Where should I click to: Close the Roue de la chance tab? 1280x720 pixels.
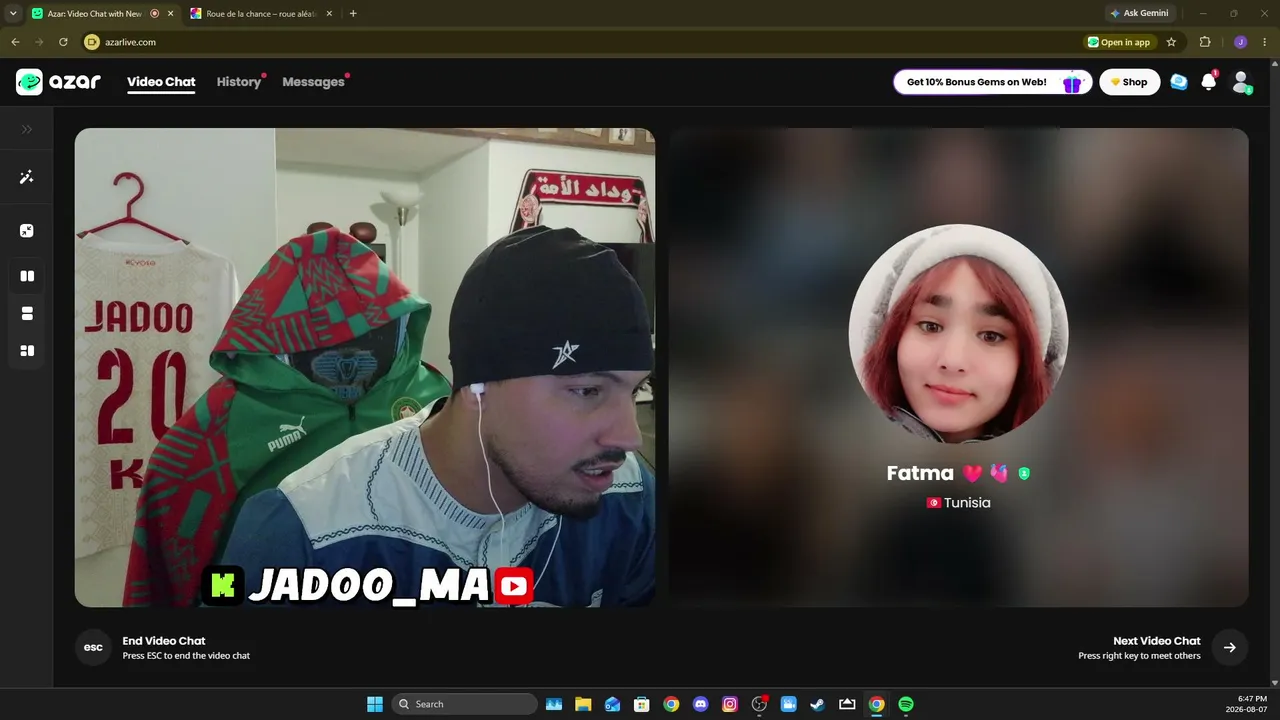[x=329, y=14]
